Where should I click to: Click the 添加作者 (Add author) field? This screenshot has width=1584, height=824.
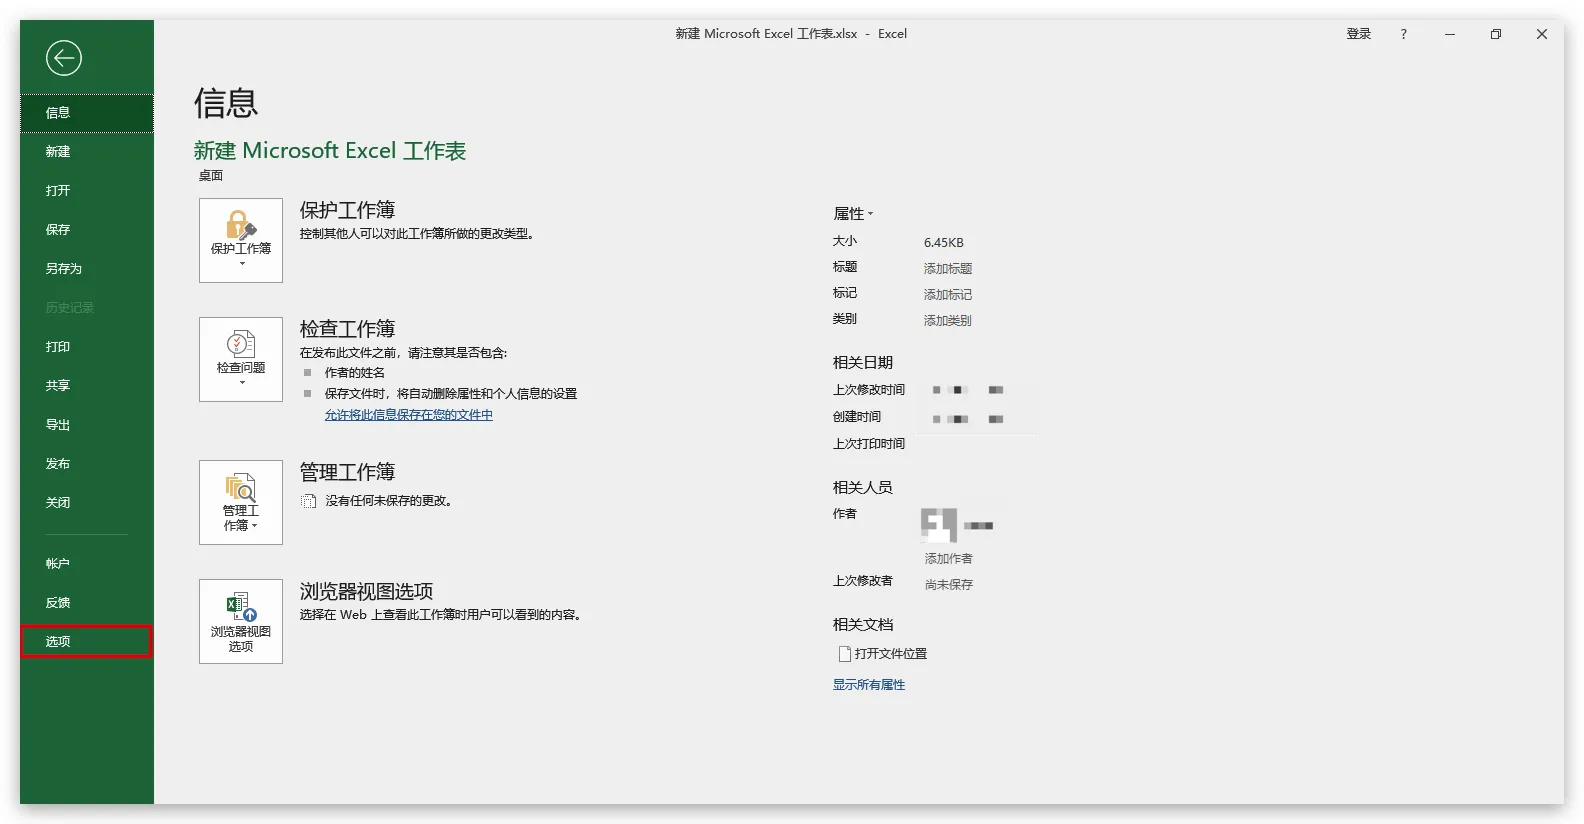click(948, 559)
